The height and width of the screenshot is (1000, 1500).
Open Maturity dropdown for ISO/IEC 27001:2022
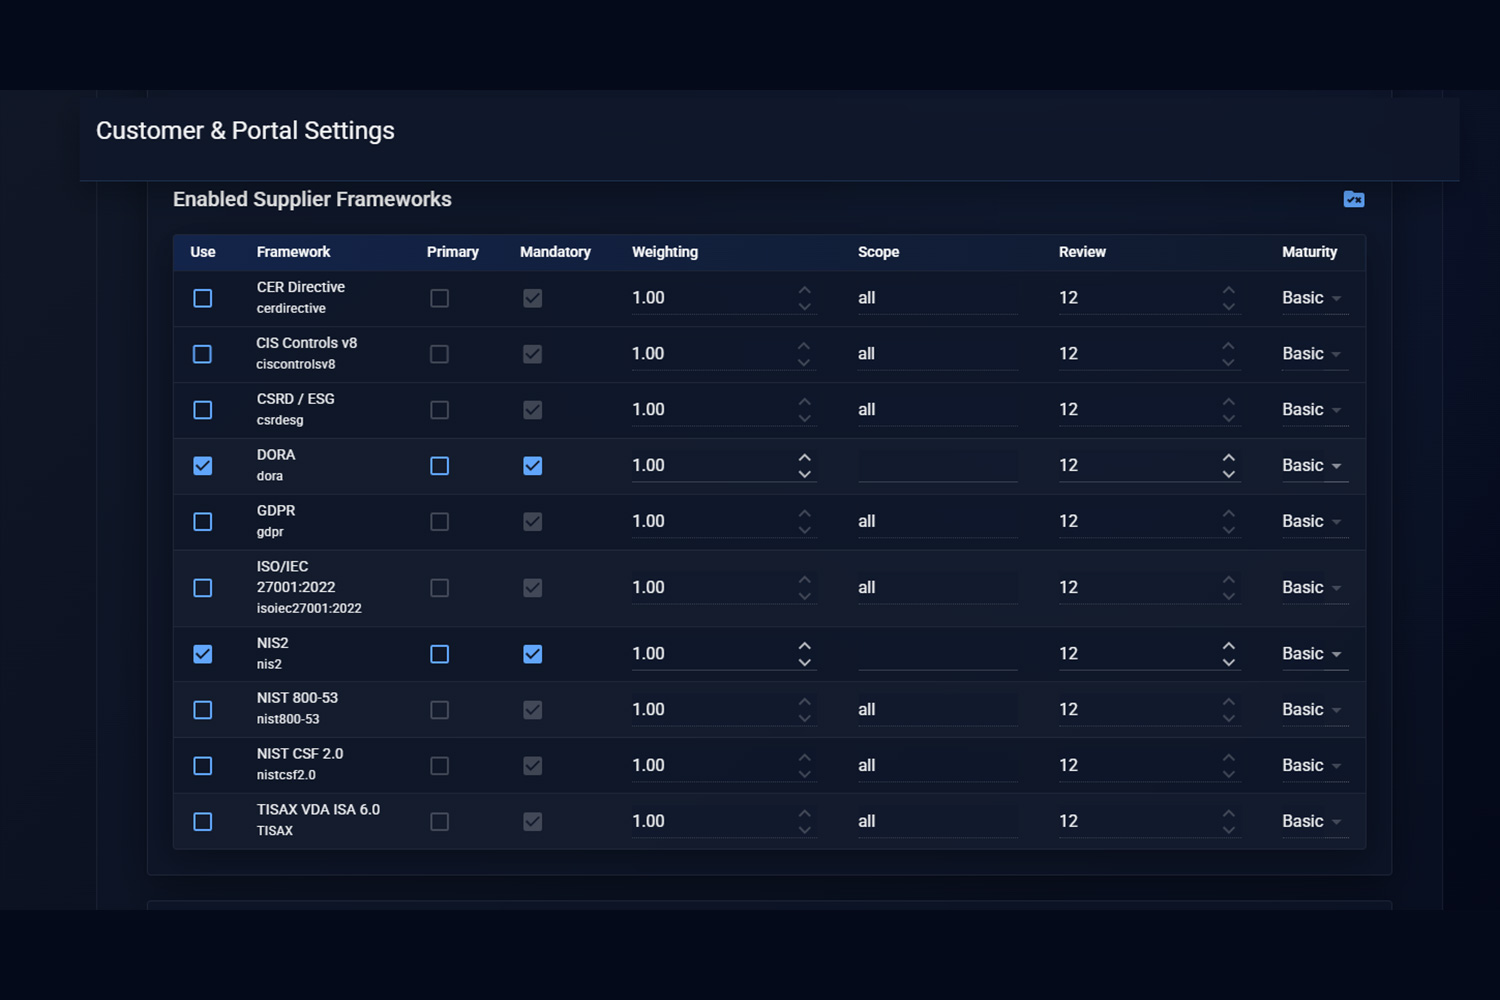(x=1315, y=588)
